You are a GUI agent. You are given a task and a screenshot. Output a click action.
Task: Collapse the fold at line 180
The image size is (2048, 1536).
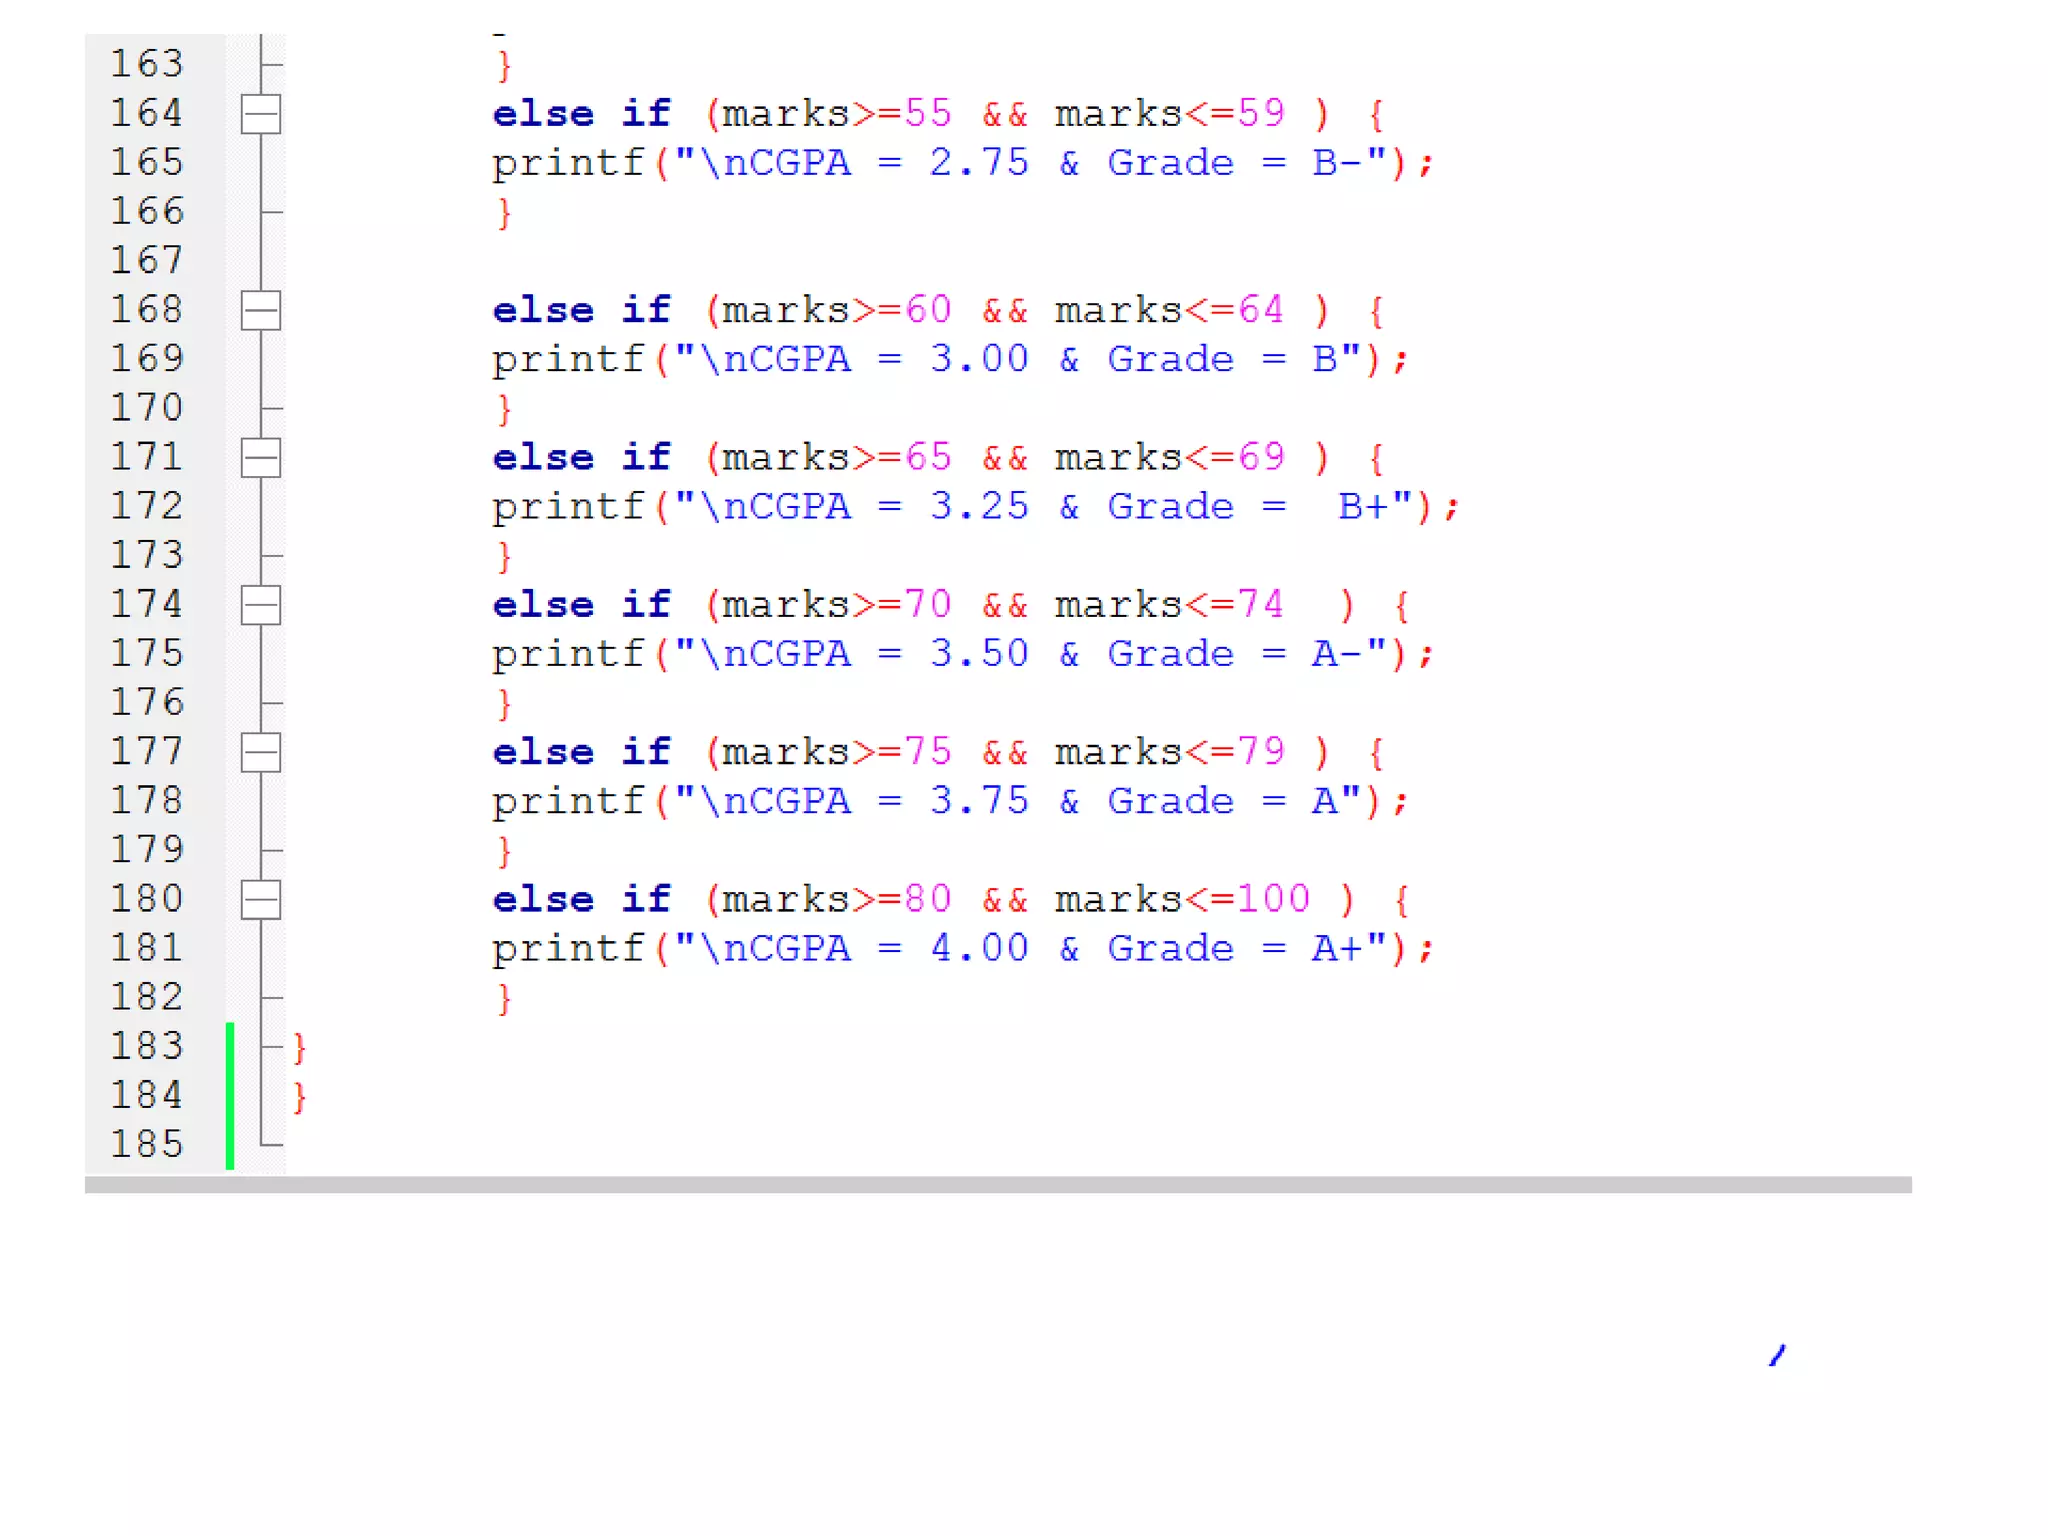click(x=261, y=899)
